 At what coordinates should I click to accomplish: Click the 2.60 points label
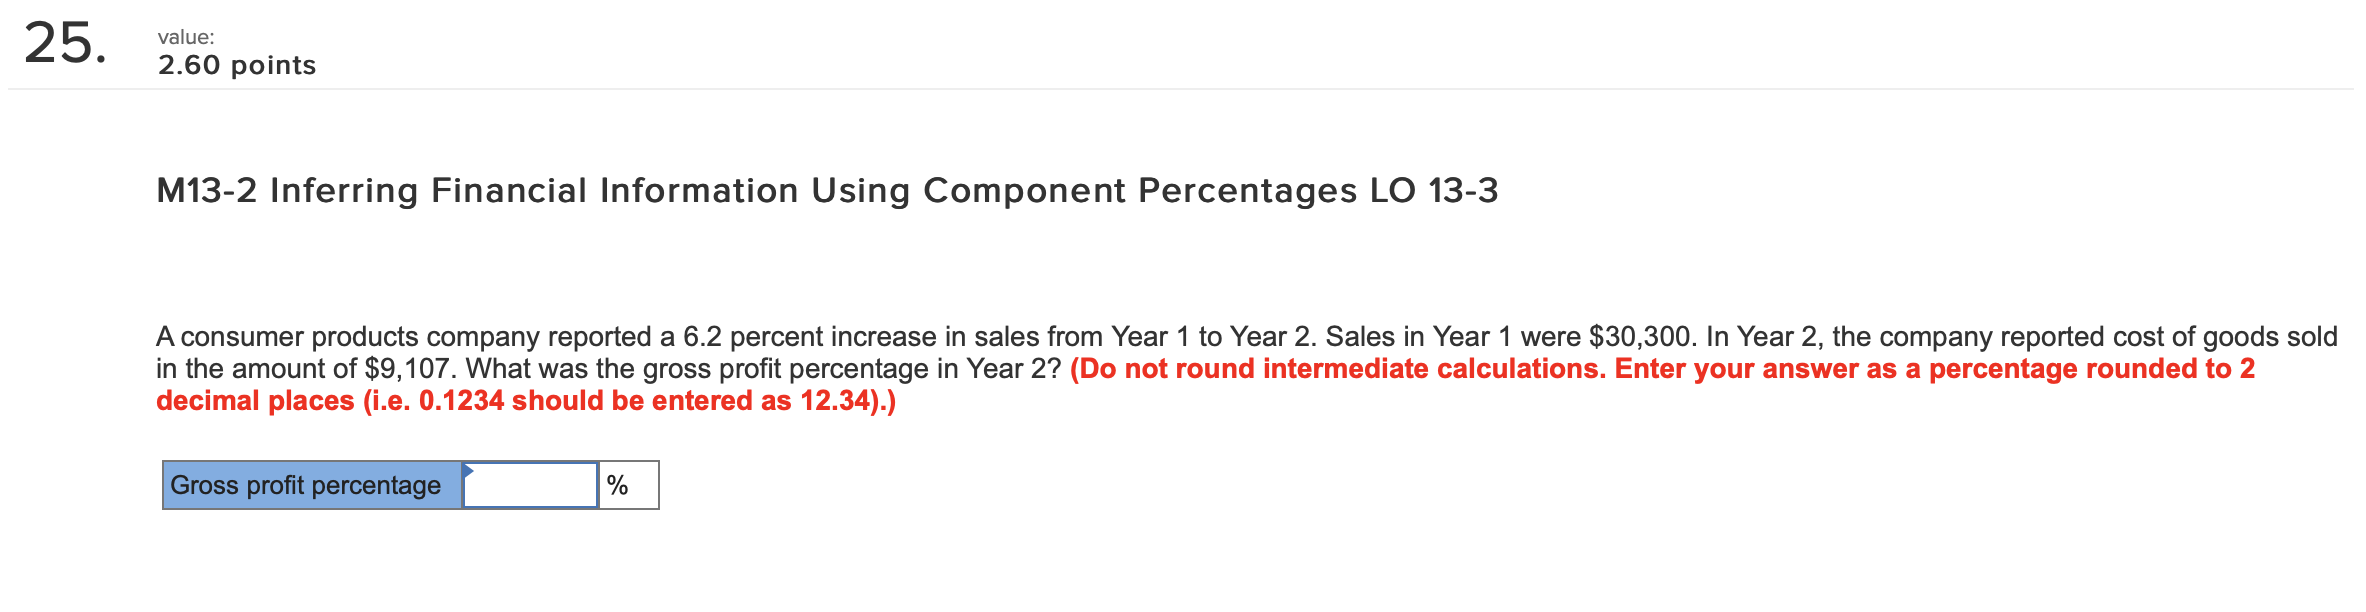[x=235, y=66]
